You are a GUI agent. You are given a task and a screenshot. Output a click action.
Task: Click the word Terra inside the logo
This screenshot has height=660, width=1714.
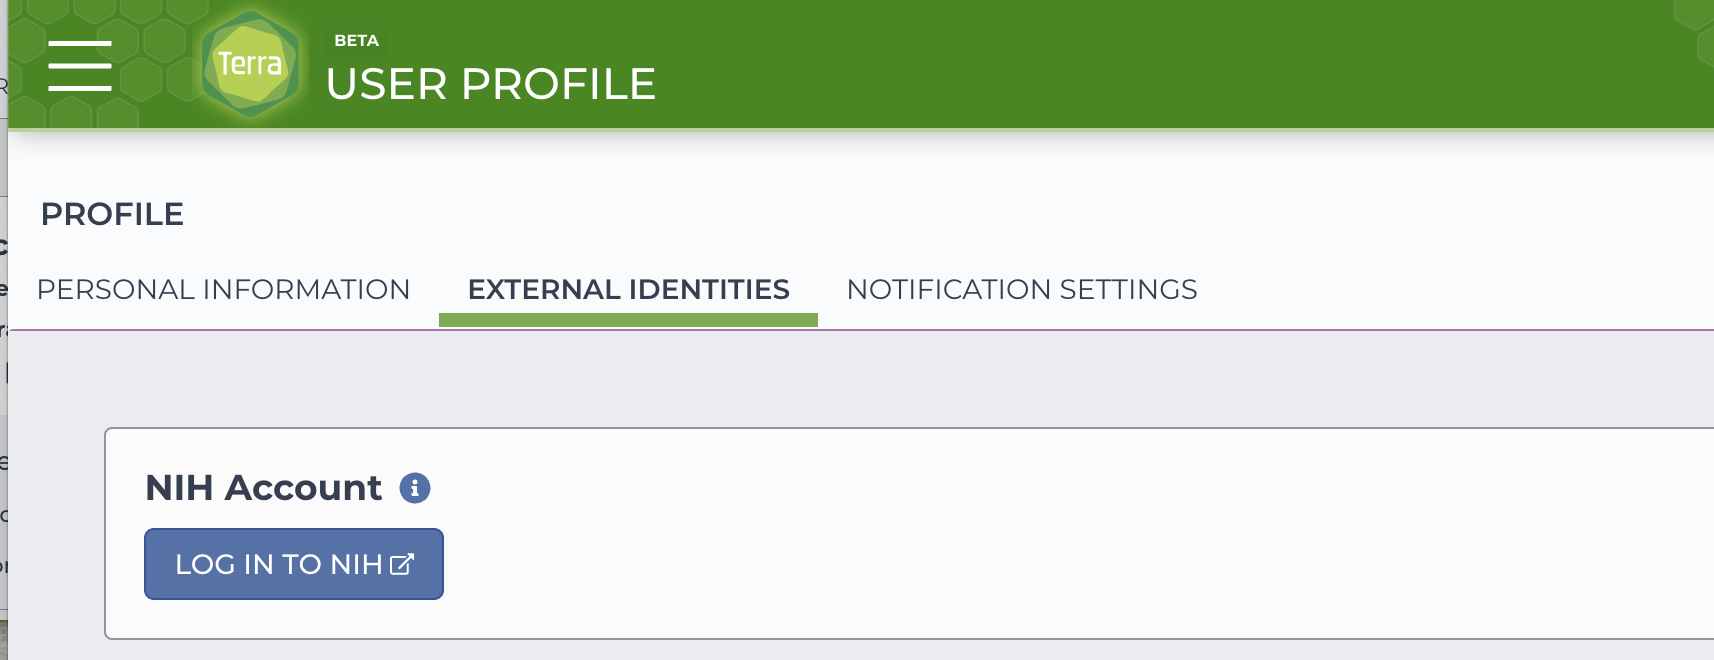coord(250,64)
